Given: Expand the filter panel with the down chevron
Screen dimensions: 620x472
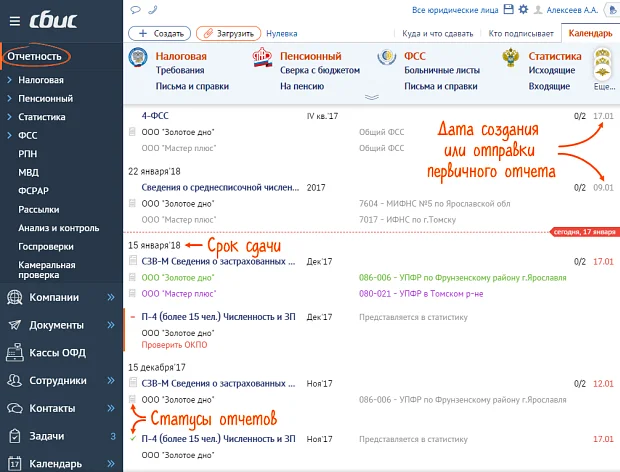Looking at the screenshot, I should [x=372, y=98].
